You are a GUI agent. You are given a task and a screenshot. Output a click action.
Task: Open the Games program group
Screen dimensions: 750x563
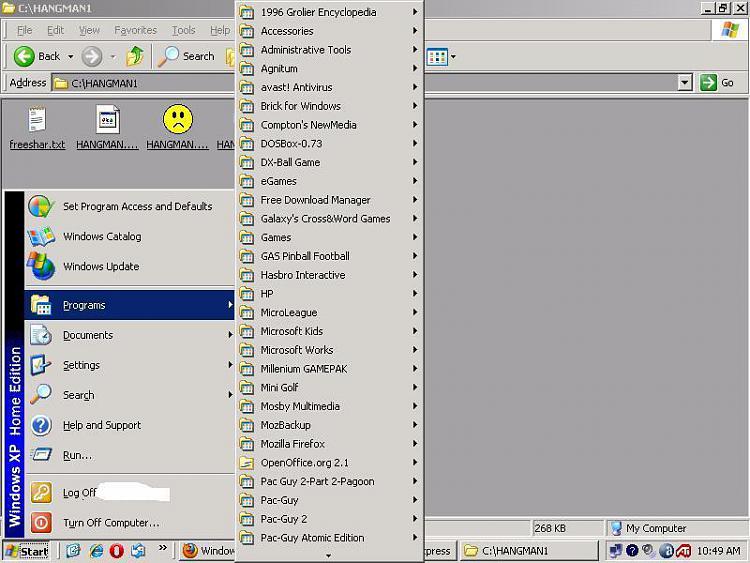pos(330,237)
